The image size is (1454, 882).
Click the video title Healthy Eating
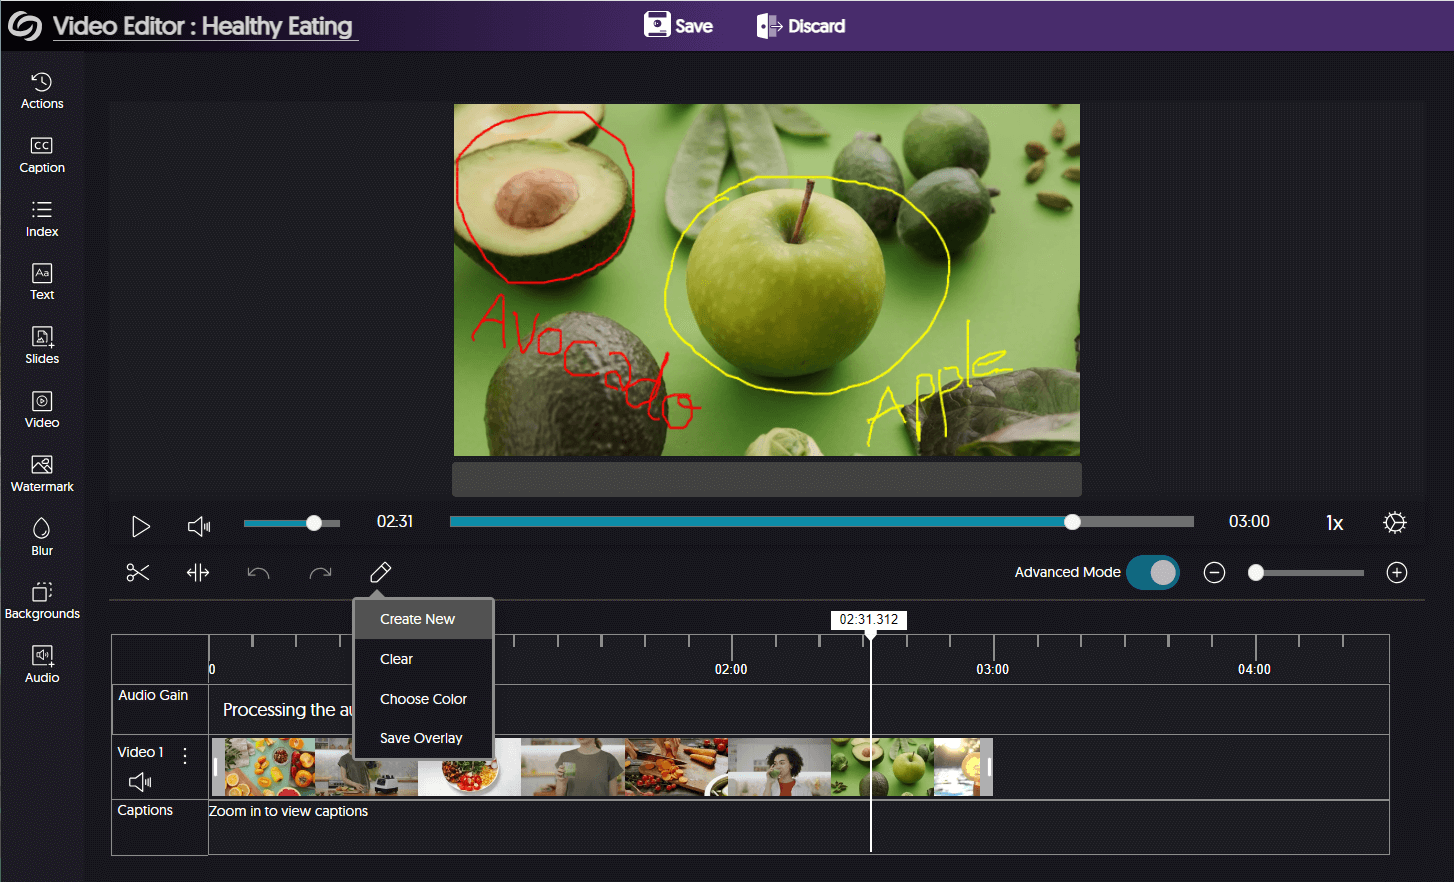pos(277,26)
